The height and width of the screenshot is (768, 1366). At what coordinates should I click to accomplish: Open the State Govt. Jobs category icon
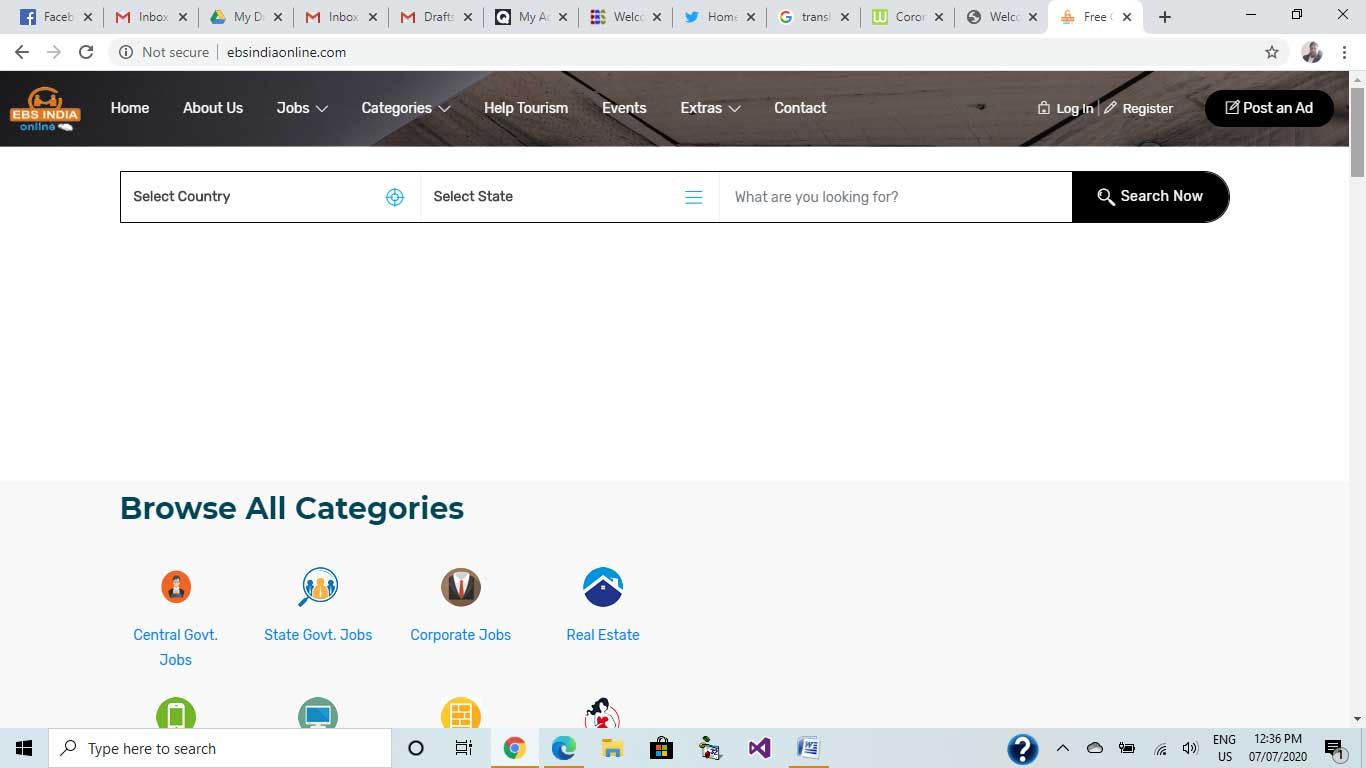tap(318, 587)
